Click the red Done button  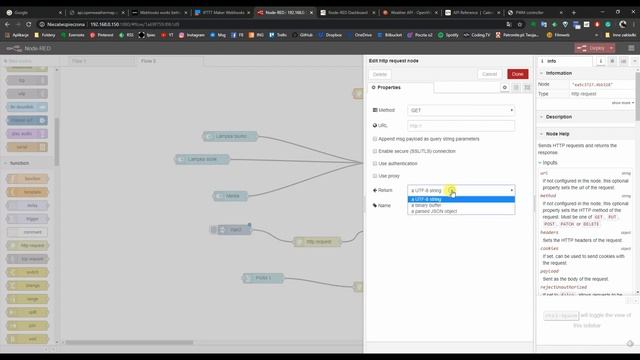coord(518,74)
